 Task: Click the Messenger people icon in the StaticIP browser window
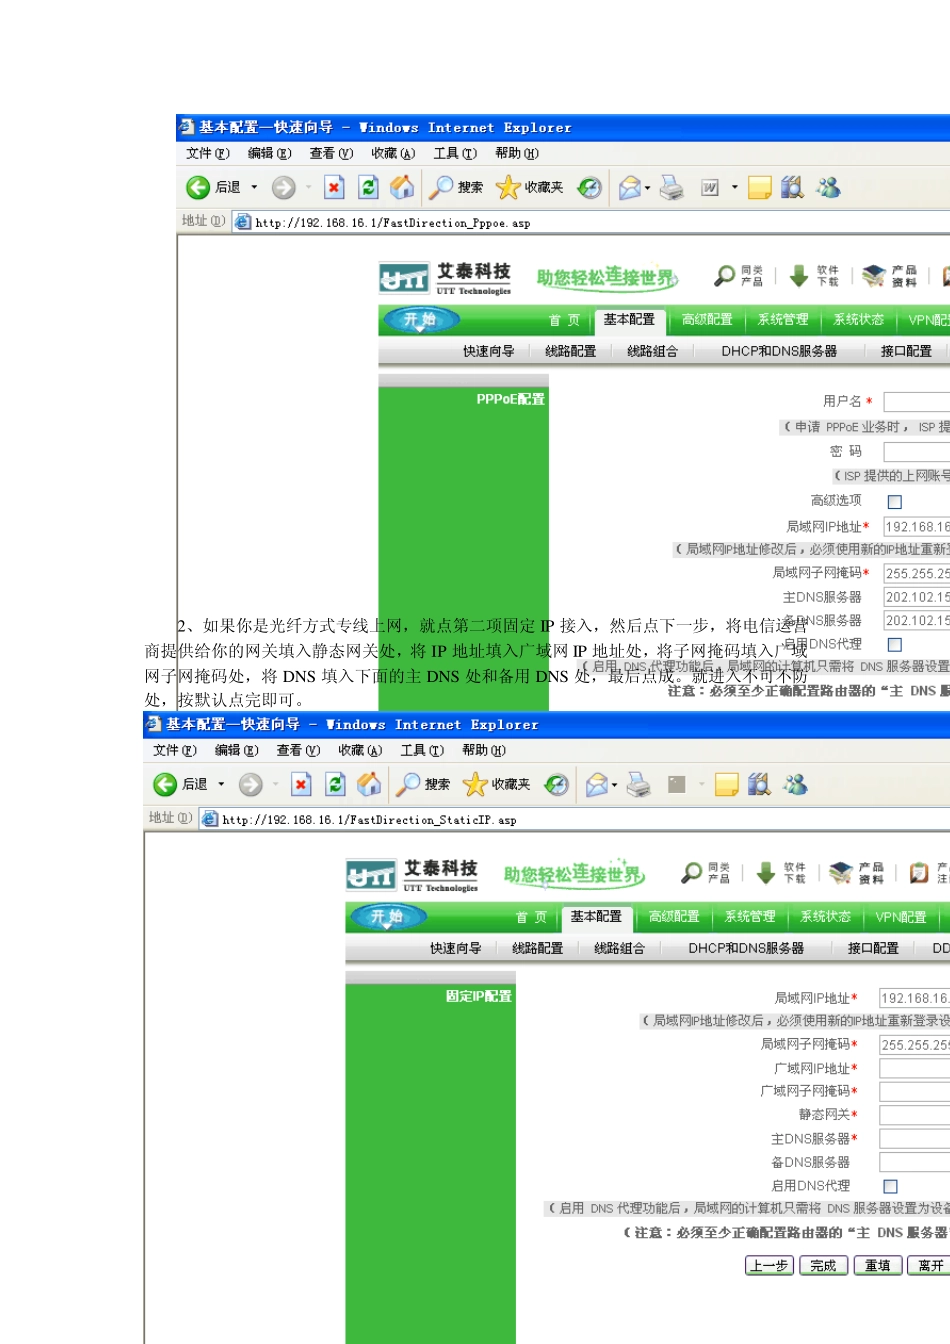click(795, 784)
